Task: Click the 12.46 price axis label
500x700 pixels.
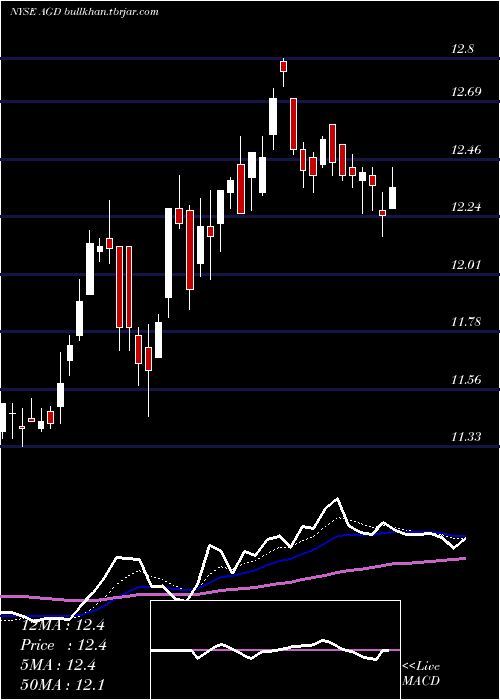Action: (466, 150)
